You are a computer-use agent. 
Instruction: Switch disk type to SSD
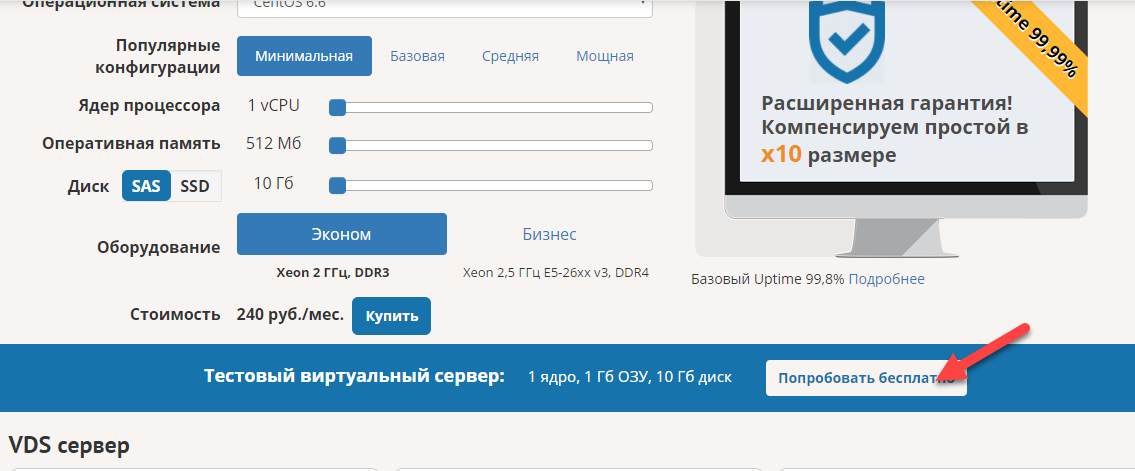click(x=195, y=186)
